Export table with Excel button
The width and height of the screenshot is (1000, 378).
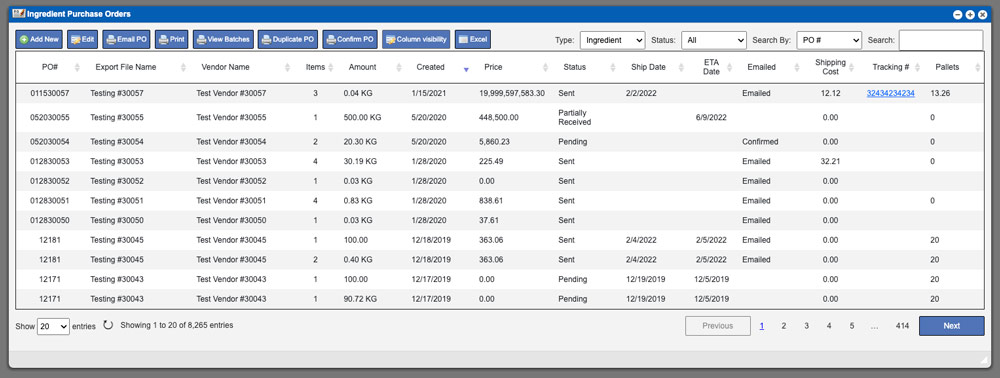(473, 40)
